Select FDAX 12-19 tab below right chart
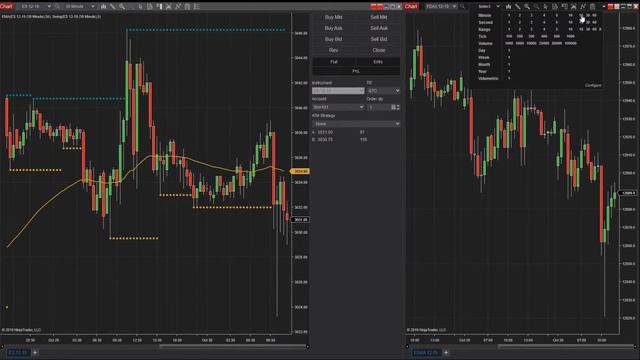Screen dimensions: 640x360 [x=426, y=352]
